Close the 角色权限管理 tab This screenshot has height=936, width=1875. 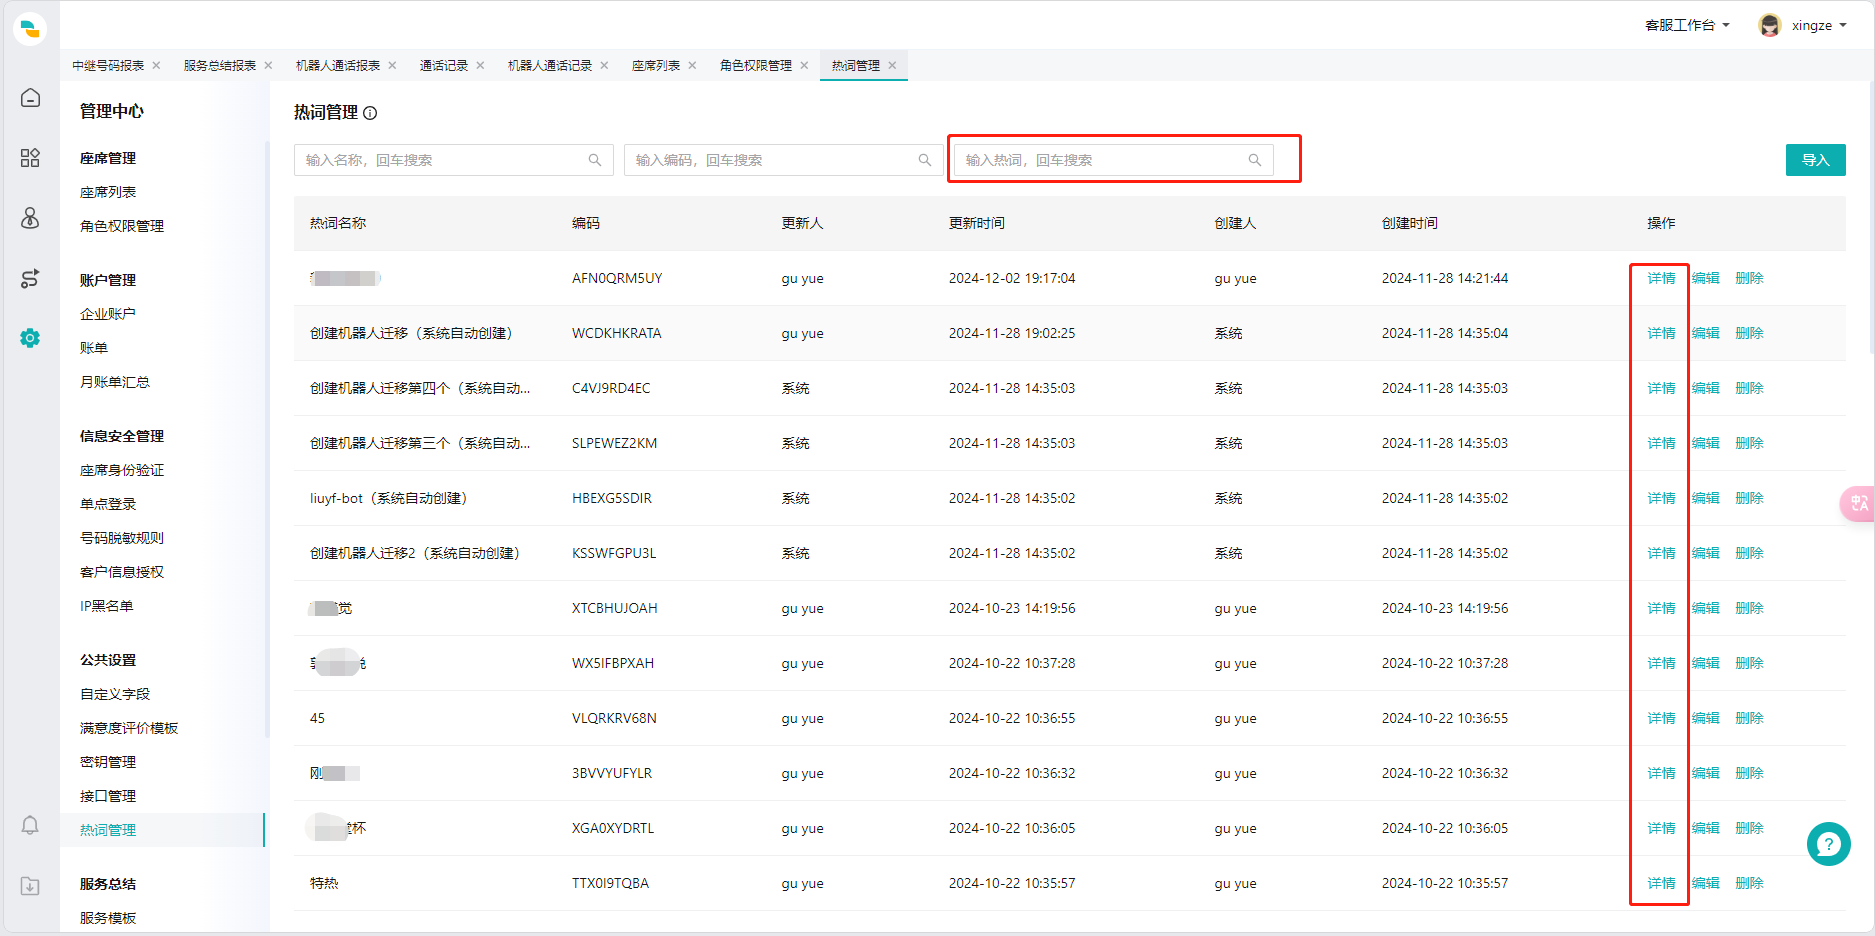click(804, 66)
